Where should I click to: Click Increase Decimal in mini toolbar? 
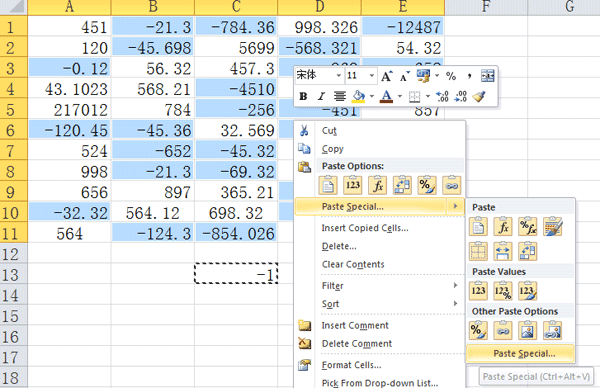tap(442, 96)
